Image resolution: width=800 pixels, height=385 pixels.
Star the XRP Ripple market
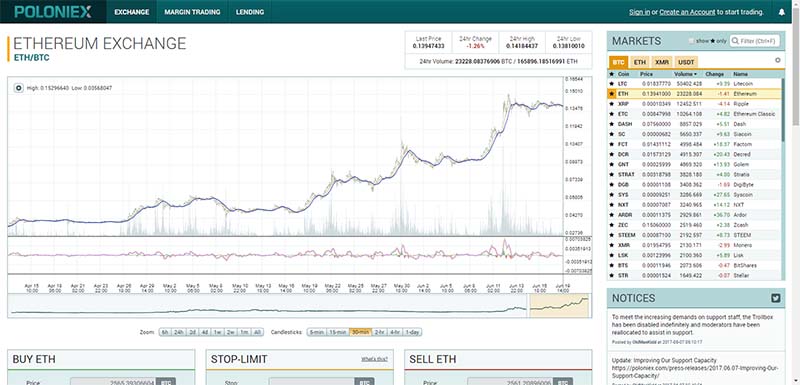(x=611, y=104)
